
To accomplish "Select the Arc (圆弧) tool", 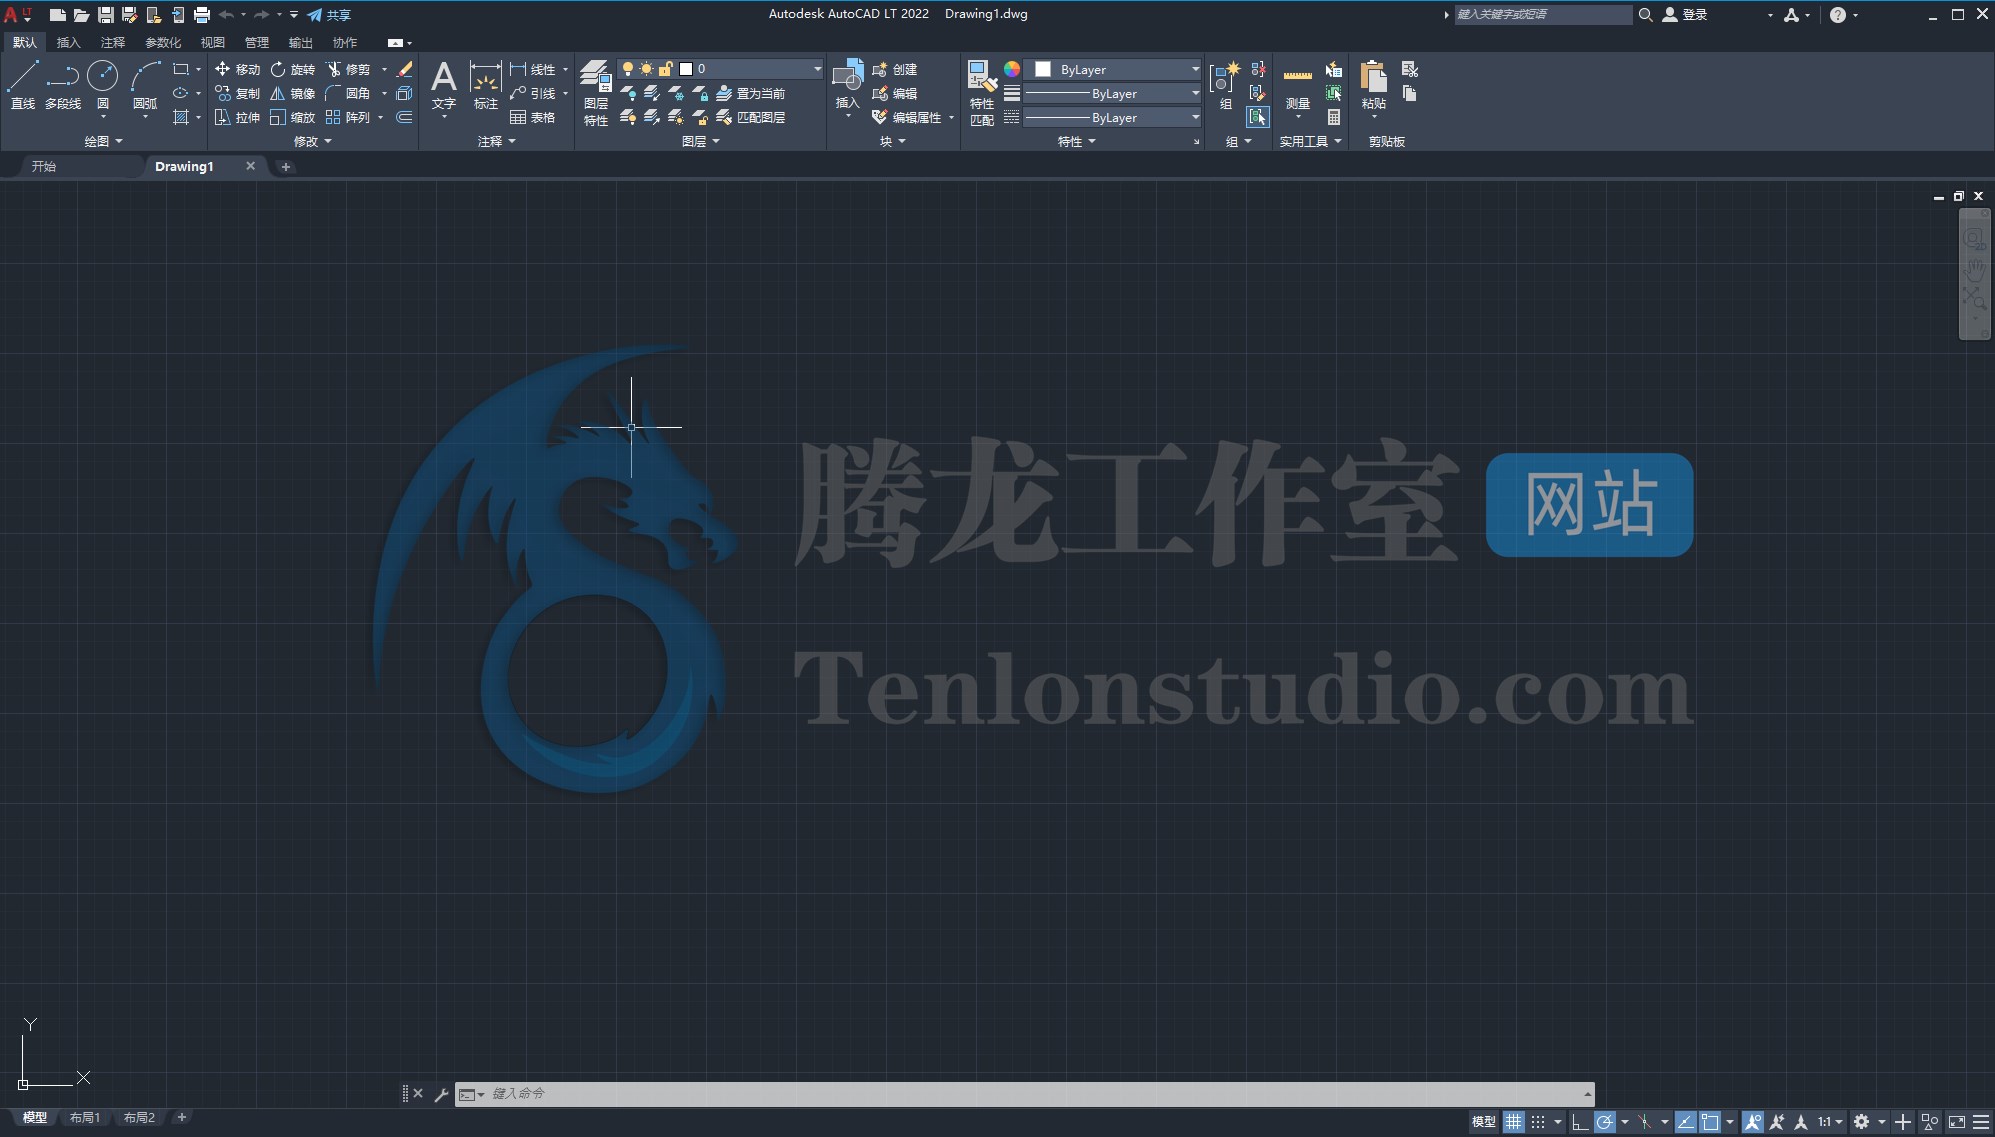I will click(x=145, y=84).
